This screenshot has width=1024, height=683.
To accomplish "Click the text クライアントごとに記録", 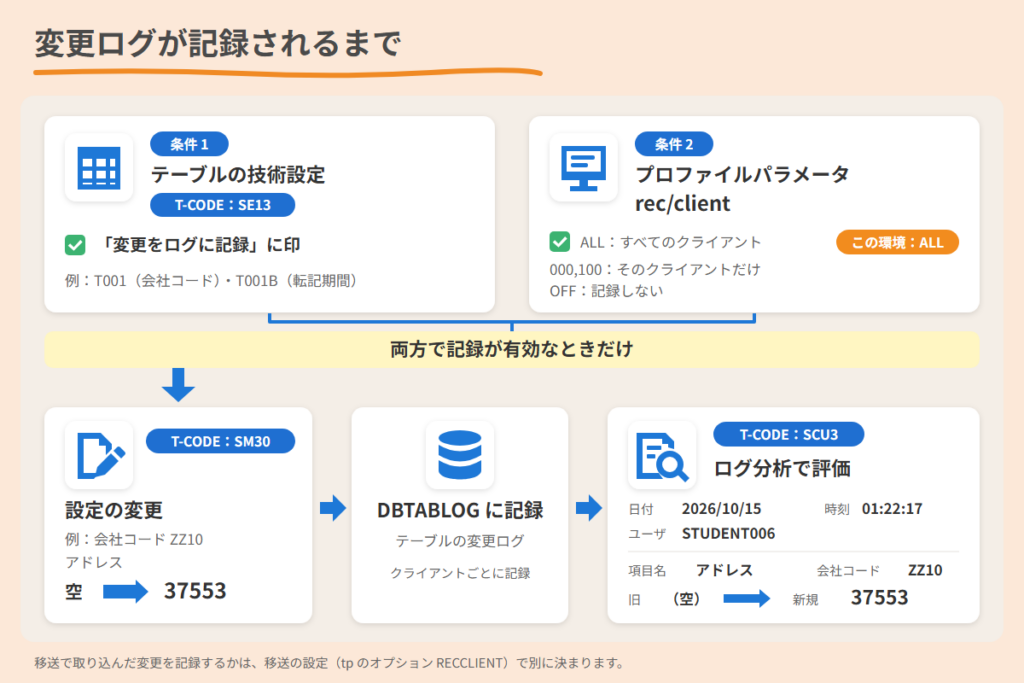I will (x=460, y=573).
